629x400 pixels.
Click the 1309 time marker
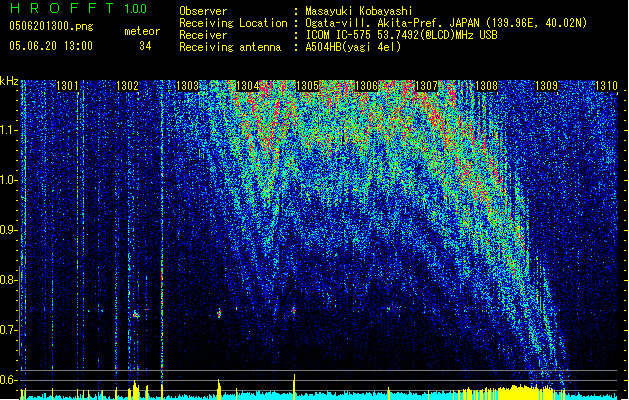tap(546, 86)
